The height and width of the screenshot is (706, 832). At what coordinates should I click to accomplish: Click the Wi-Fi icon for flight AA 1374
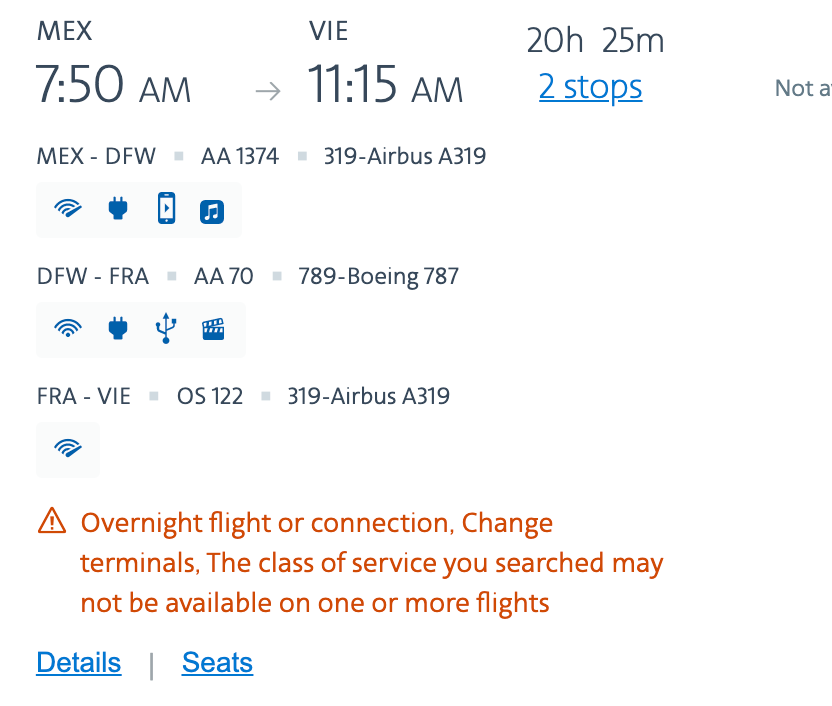tap(68, 208)
